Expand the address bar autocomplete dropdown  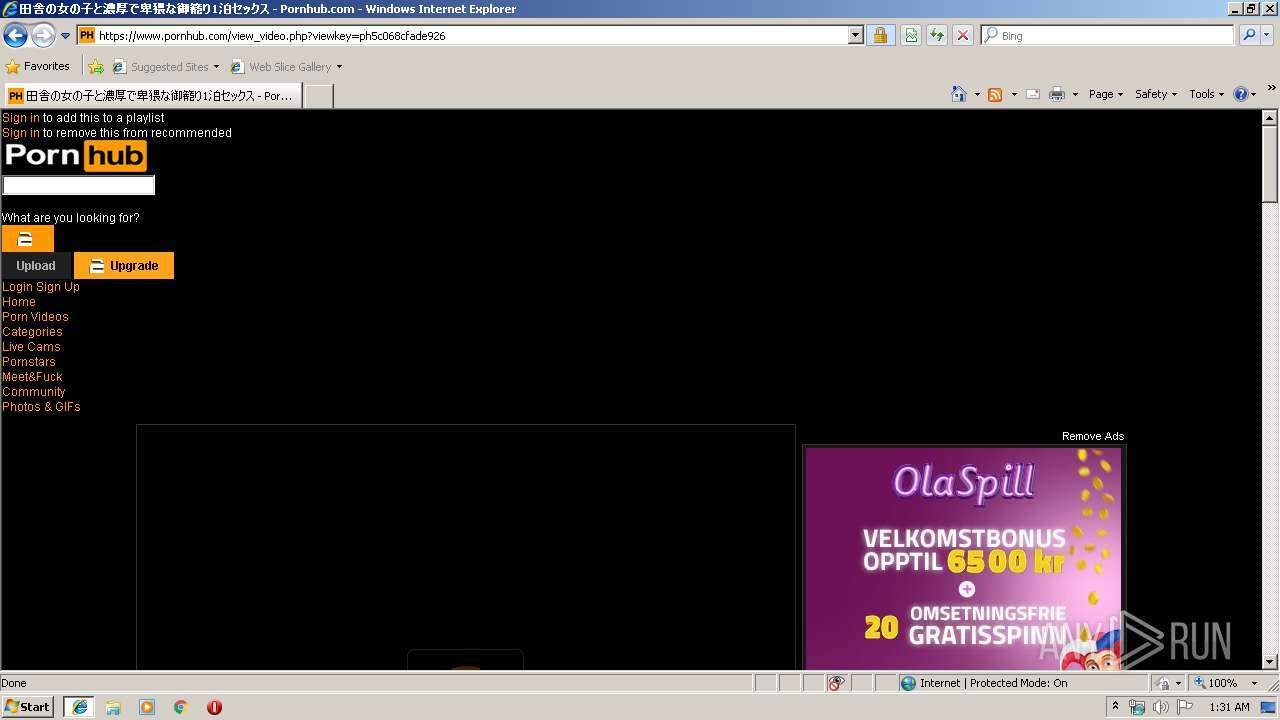pyautogui.click(x=856, y=35)
